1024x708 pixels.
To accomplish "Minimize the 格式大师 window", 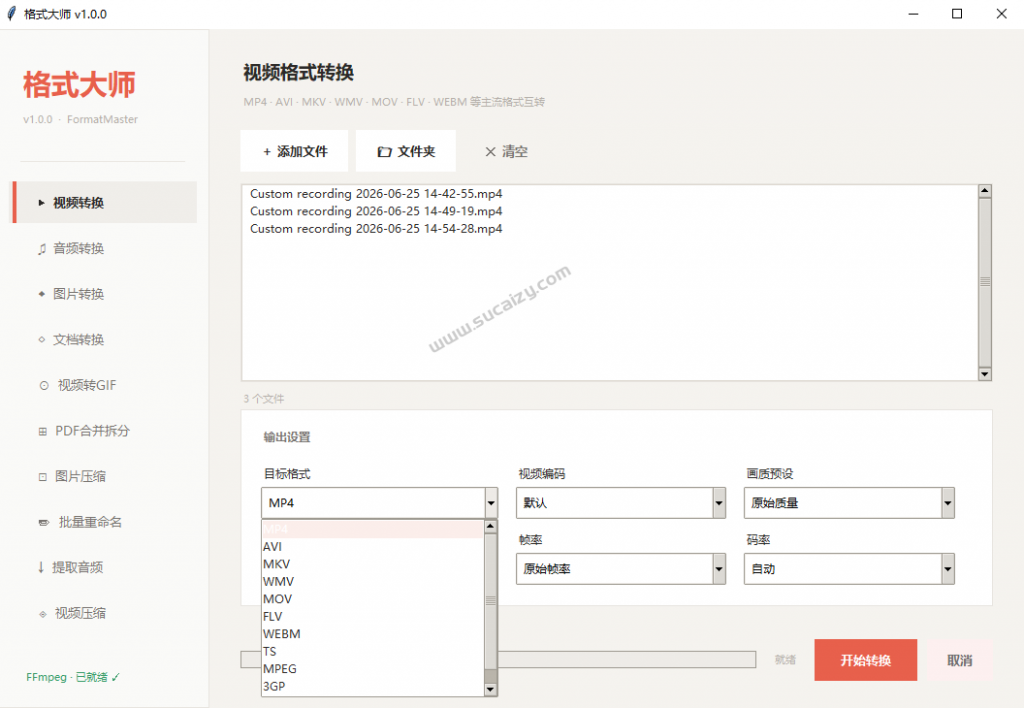I will (914, 14).
